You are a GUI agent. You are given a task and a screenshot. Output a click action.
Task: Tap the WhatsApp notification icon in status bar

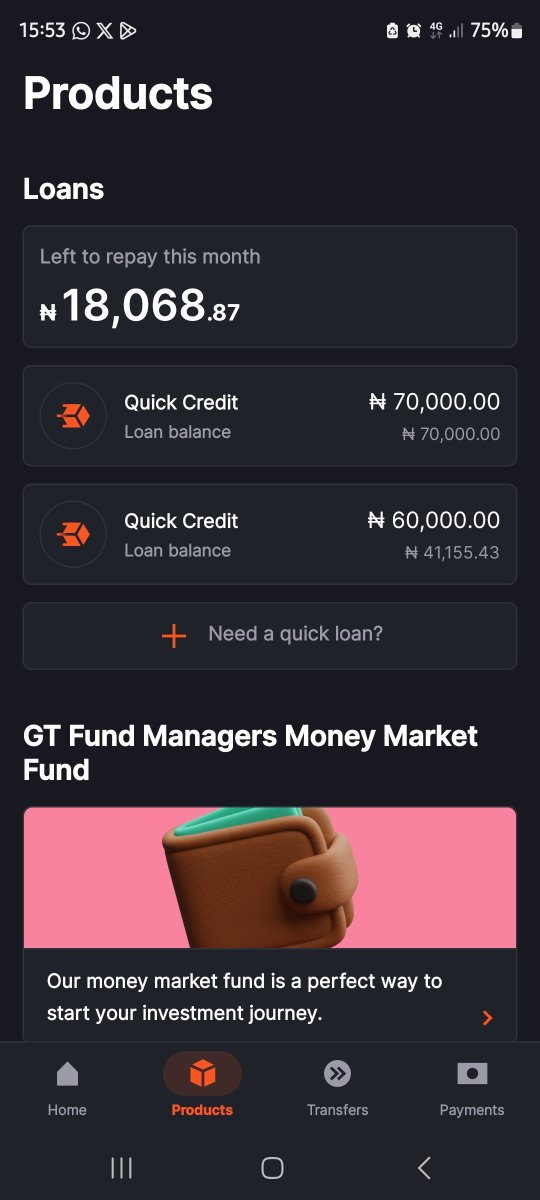(81, 31)
